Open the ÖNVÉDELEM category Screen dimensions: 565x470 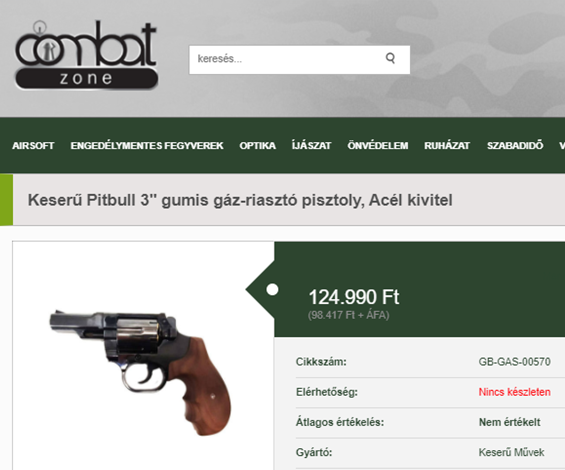[x=378, y=146]
